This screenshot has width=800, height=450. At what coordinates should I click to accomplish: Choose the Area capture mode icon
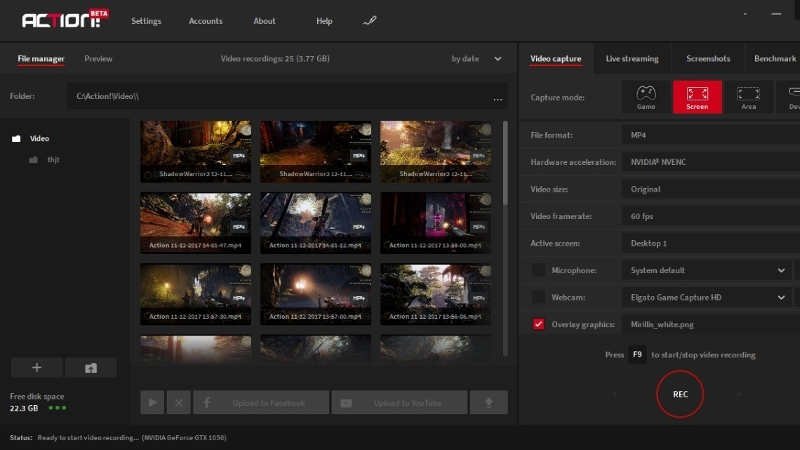747,97
